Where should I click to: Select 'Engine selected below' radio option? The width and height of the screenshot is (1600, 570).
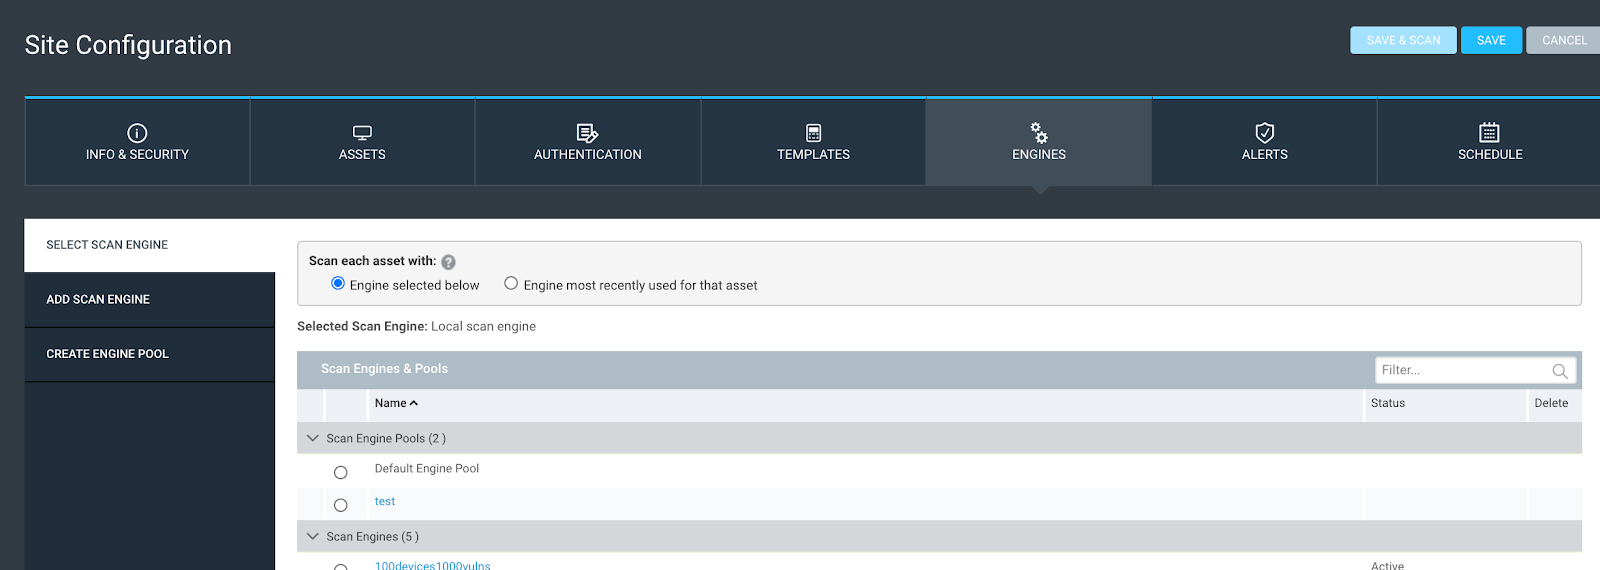338,284
